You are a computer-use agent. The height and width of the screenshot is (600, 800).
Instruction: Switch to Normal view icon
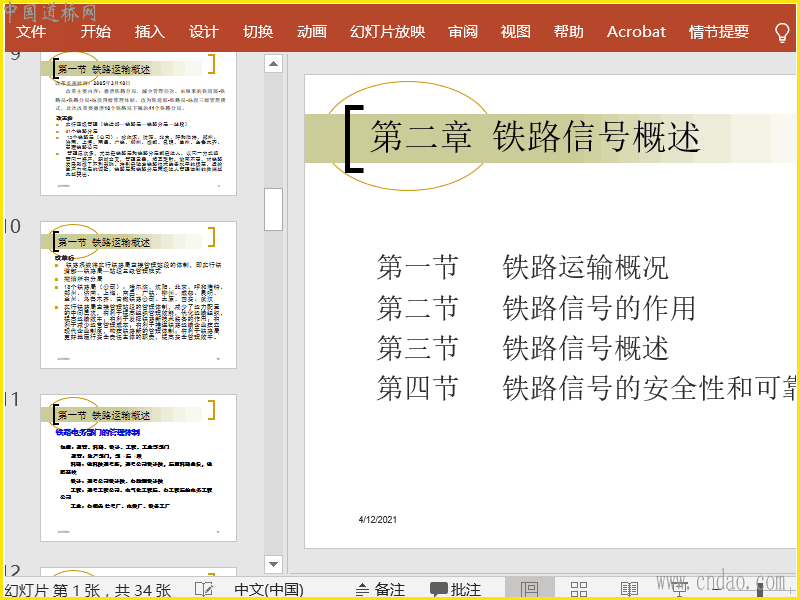(x=530, y=589)
